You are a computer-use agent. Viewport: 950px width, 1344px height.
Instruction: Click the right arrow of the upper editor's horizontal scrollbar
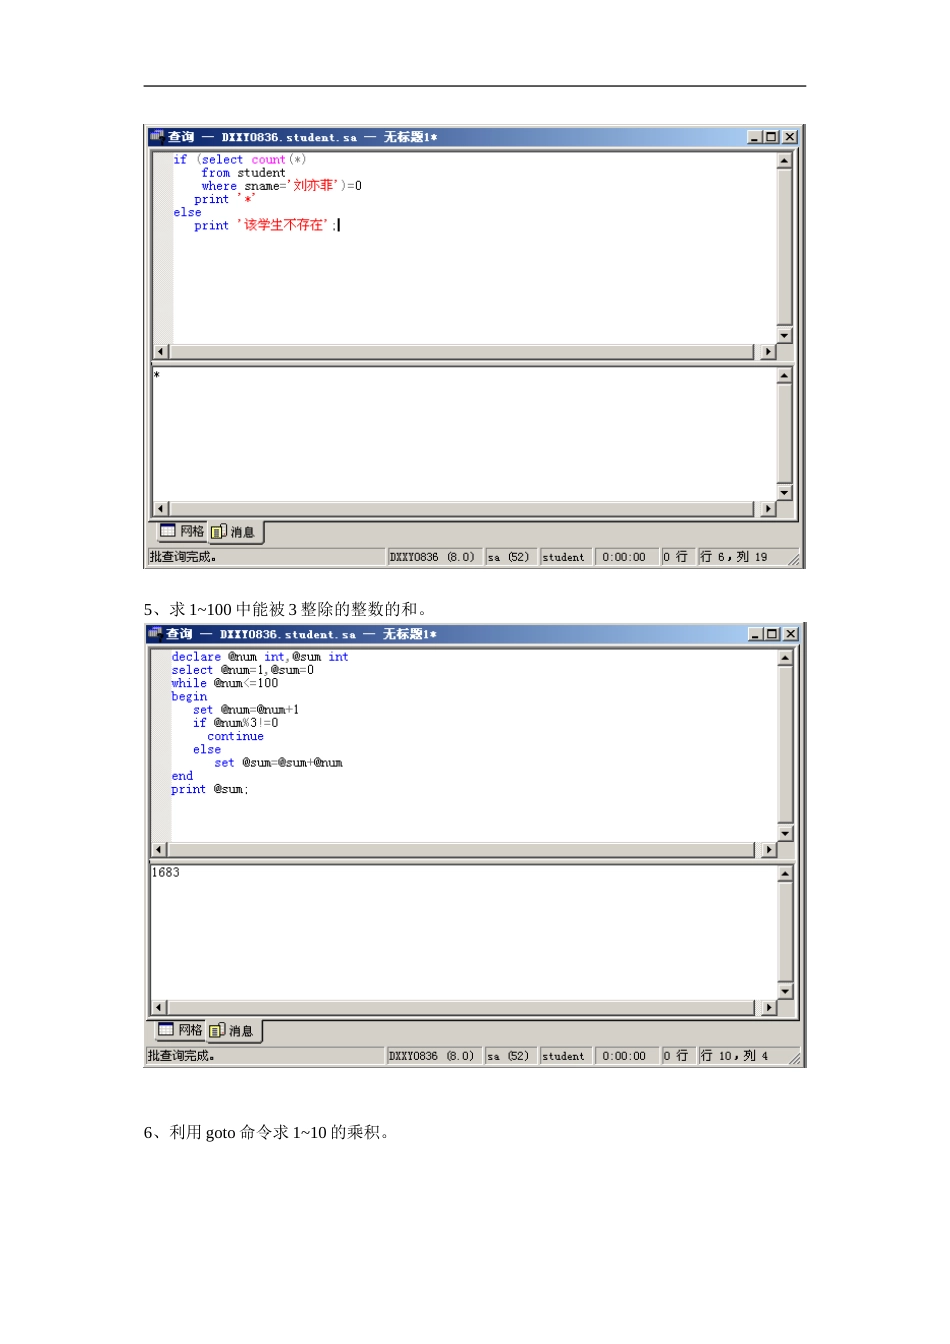[768, 352]
